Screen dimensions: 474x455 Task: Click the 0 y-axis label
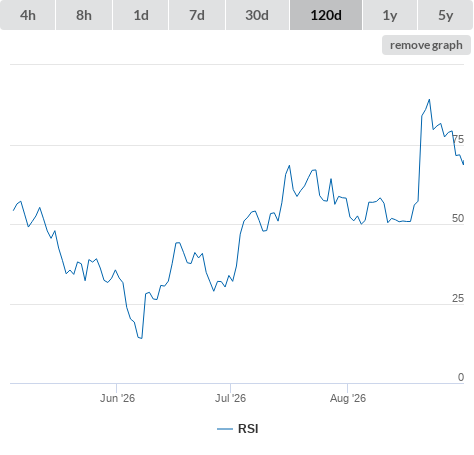[461, 377]
